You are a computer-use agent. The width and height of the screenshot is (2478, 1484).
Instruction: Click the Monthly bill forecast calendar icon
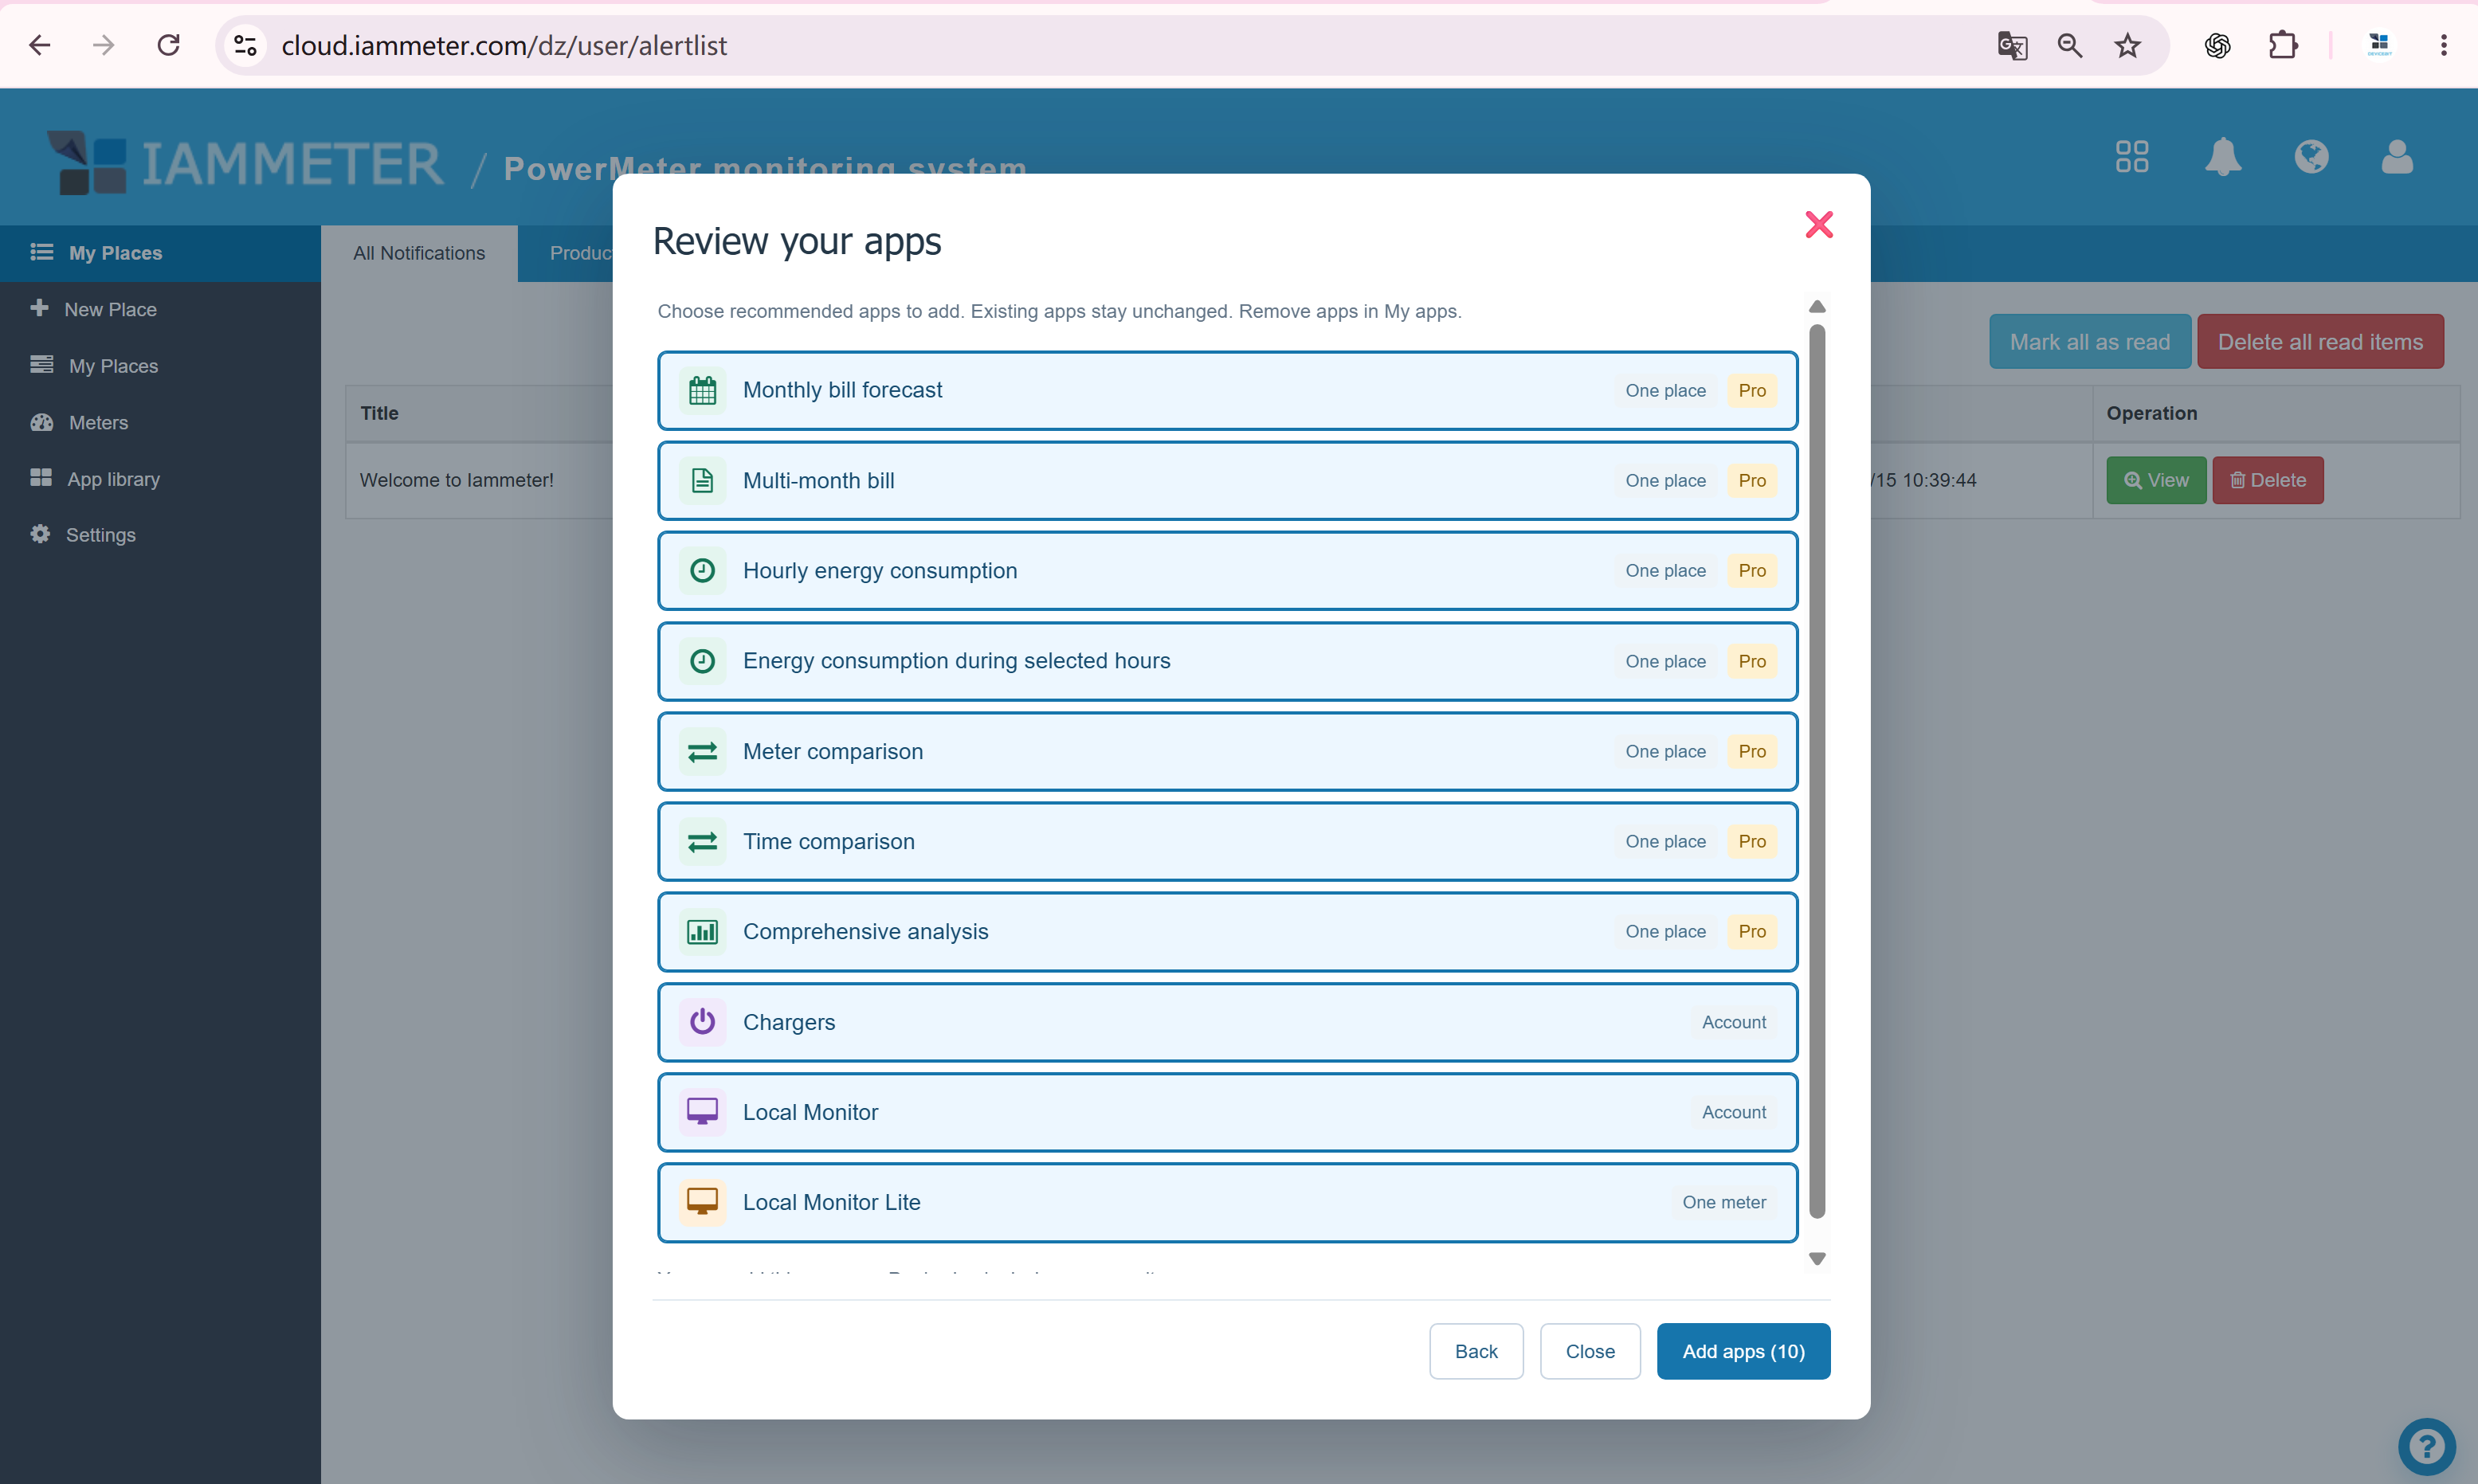coord(702,390)
